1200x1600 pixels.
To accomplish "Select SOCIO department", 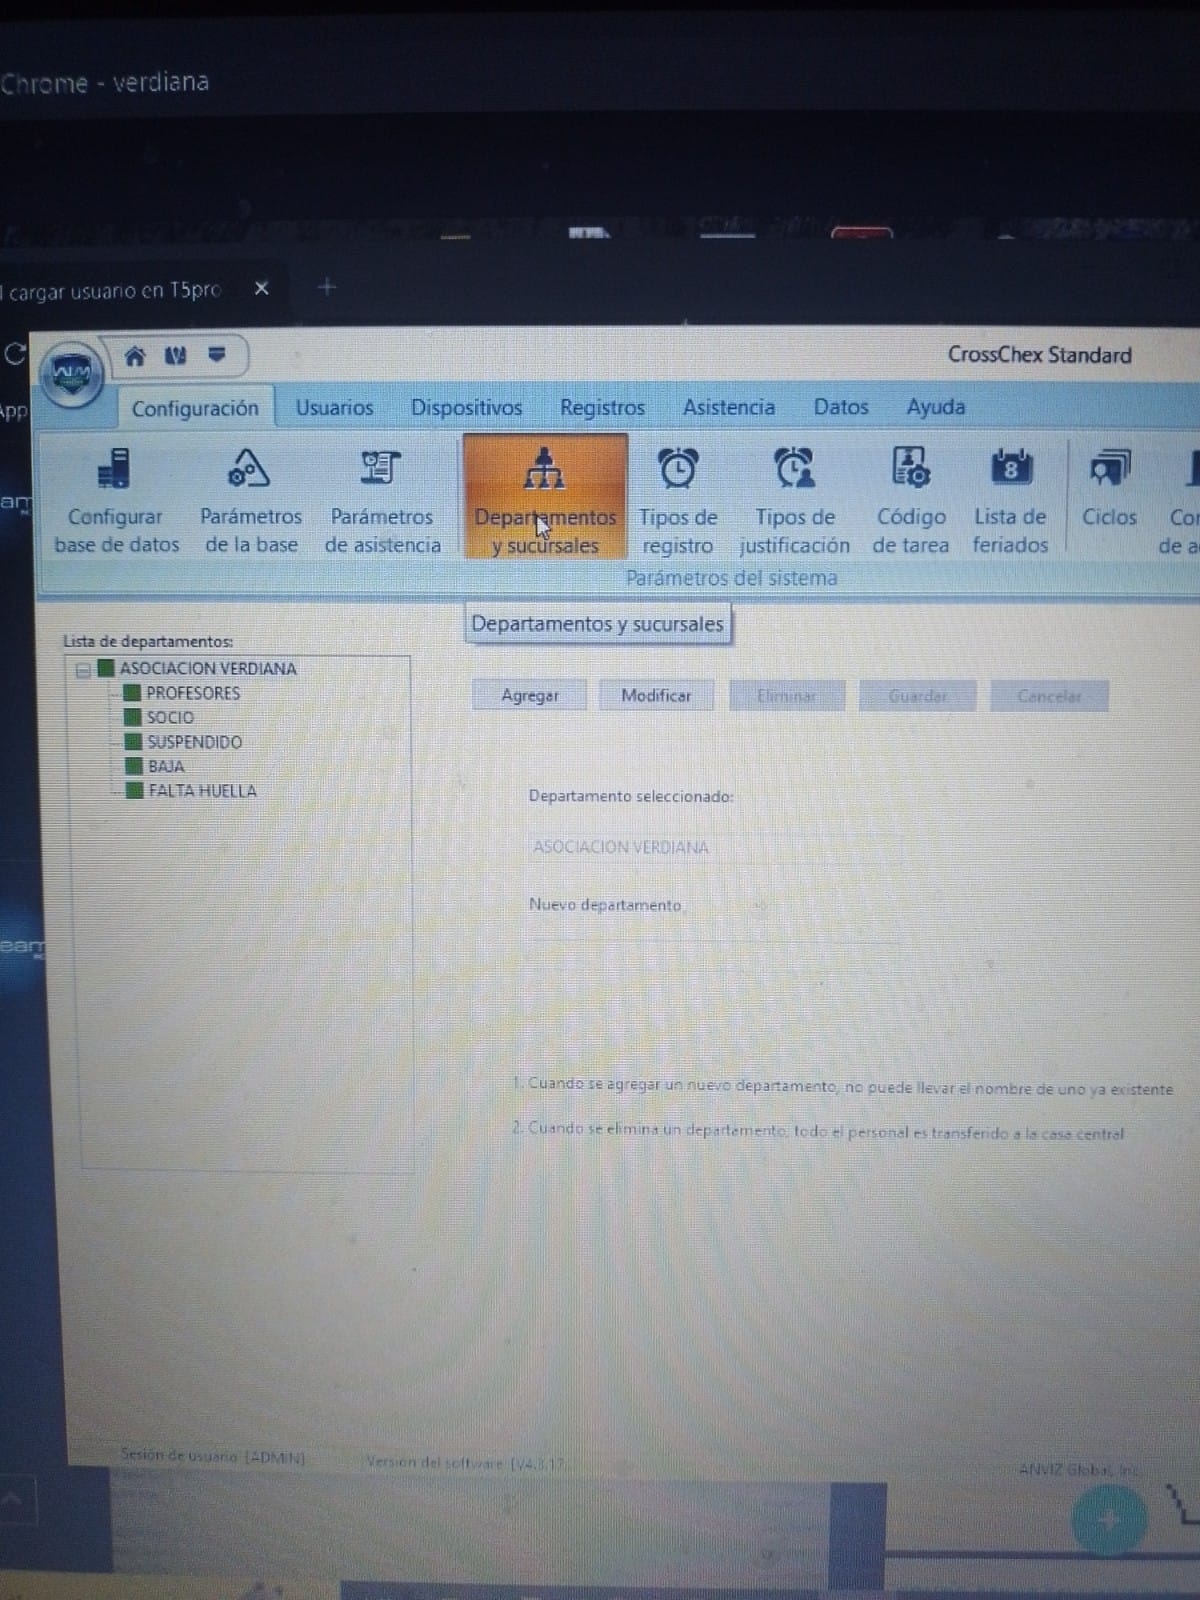I will pos(170,717).
